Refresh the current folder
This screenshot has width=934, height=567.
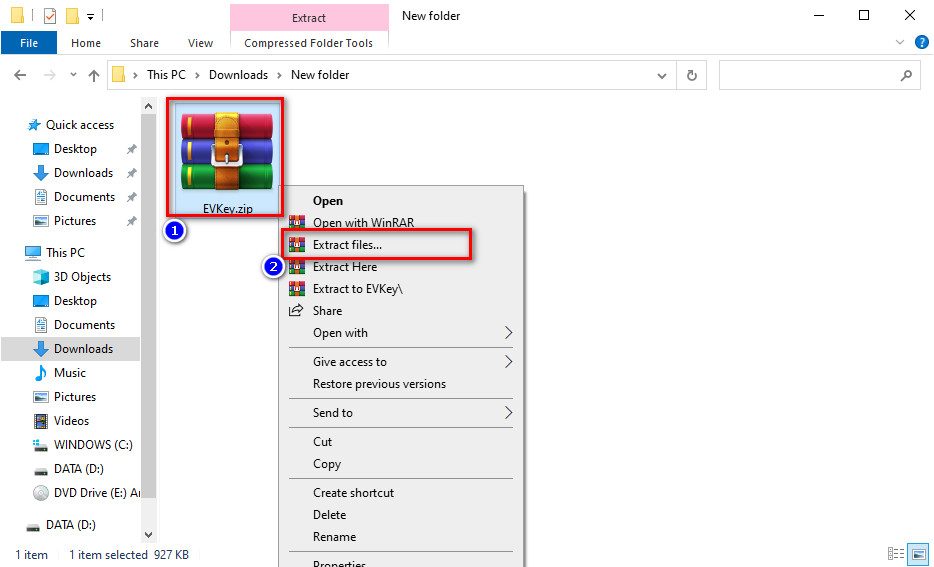(692, 76)
